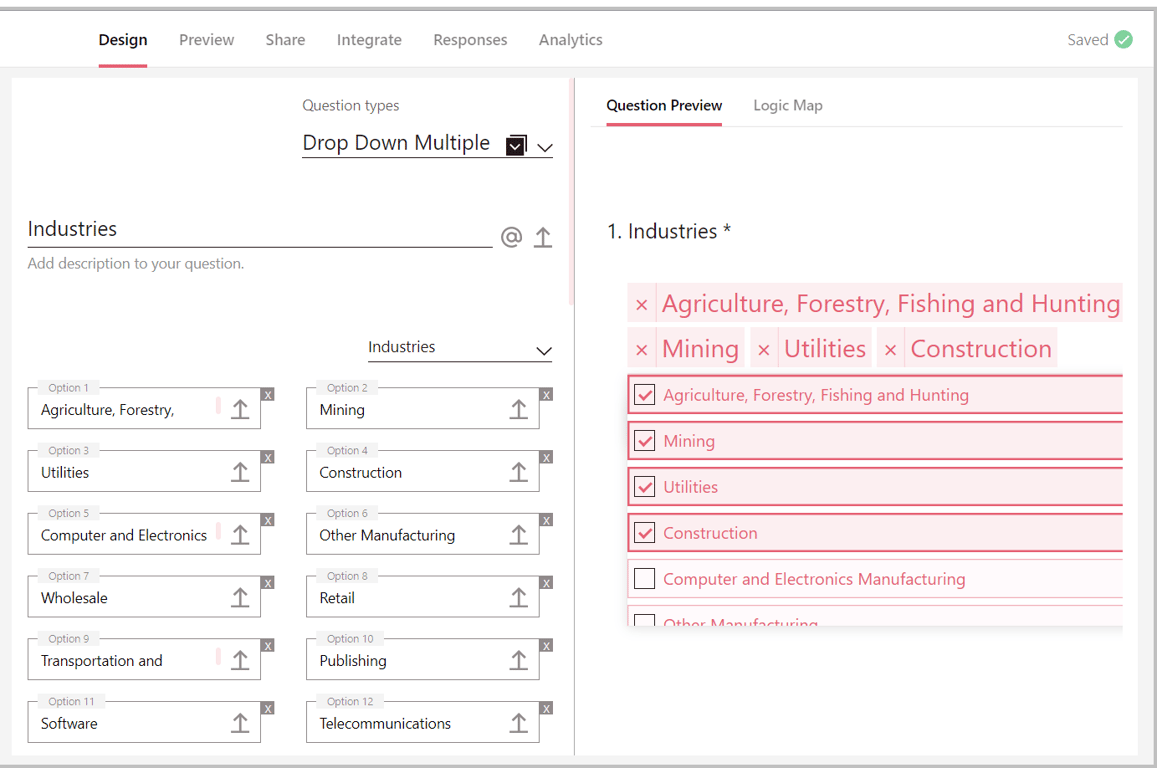Click the upload icon in the Mining option

[x=518, y=409]
